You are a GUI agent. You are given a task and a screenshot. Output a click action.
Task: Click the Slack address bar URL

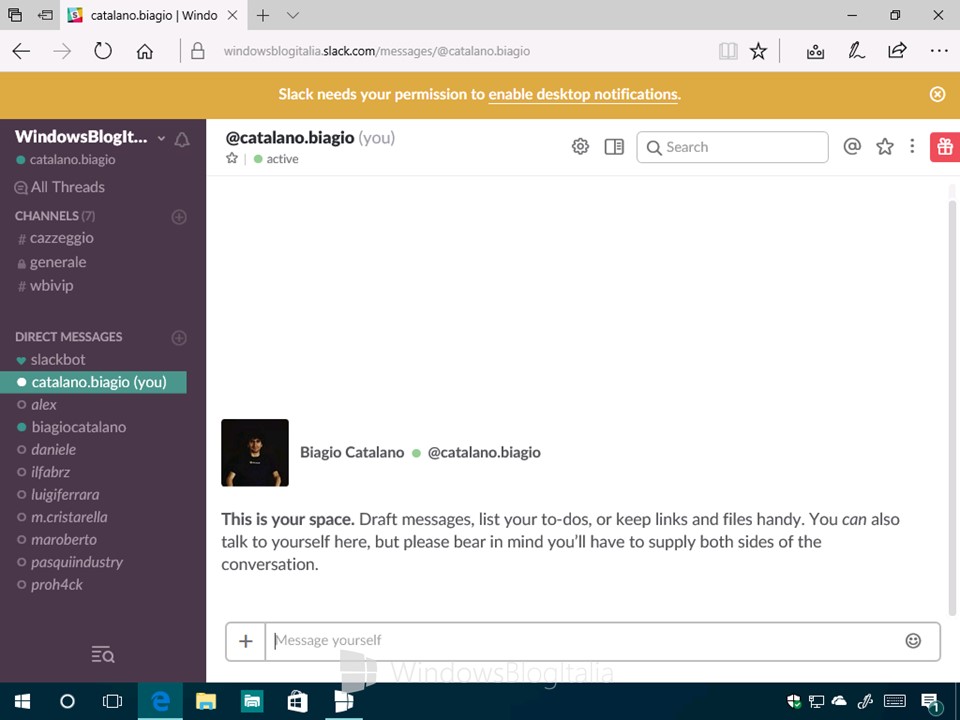377,51
